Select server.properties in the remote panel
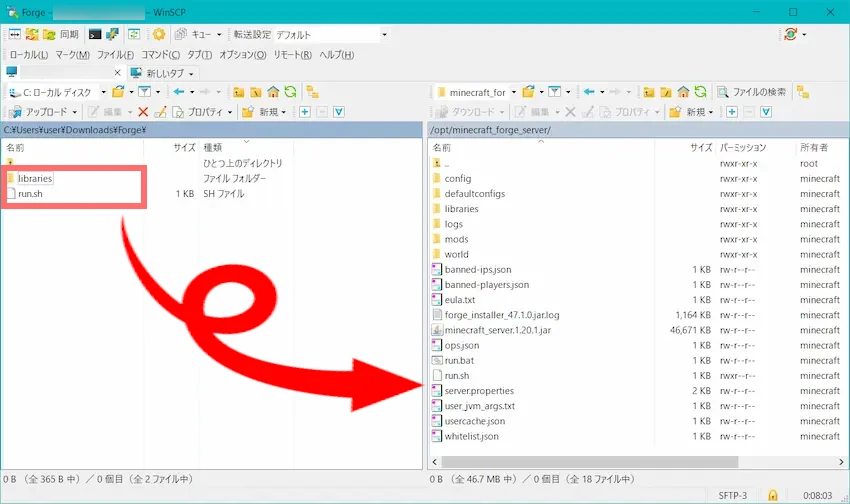Viewport: 850px width, 504px height. click(479, 391)
